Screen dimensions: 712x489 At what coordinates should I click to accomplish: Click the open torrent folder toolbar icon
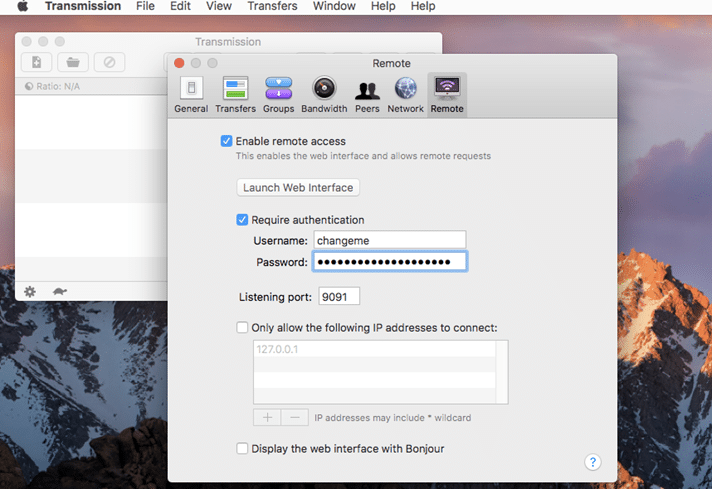tap(73, 62)
